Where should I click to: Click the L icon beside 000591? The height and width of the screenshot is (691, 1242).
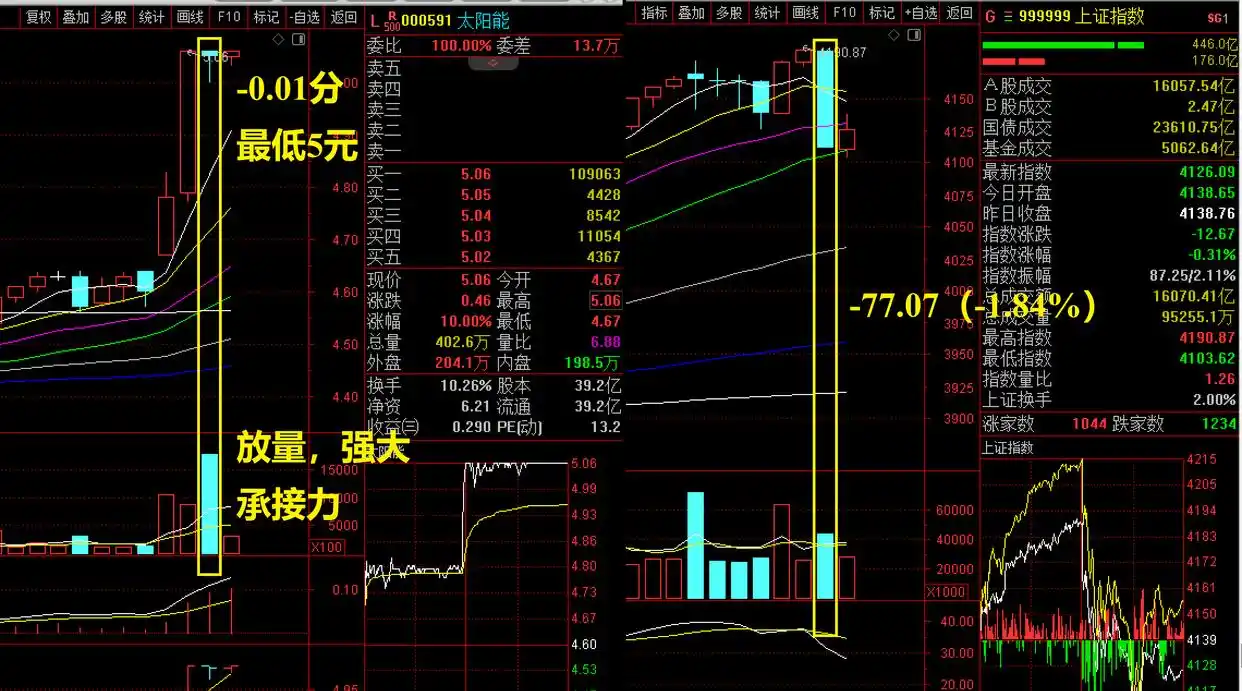click(374, 21)
